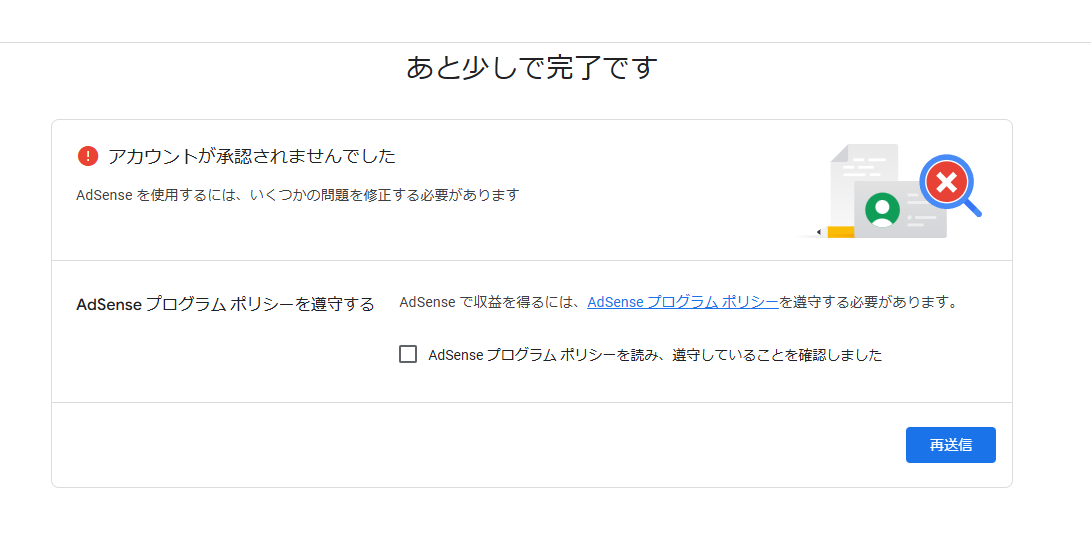Click the text アカウントが承認されませんでした
The image size is (1091, 557).
(x=252, y=156)
